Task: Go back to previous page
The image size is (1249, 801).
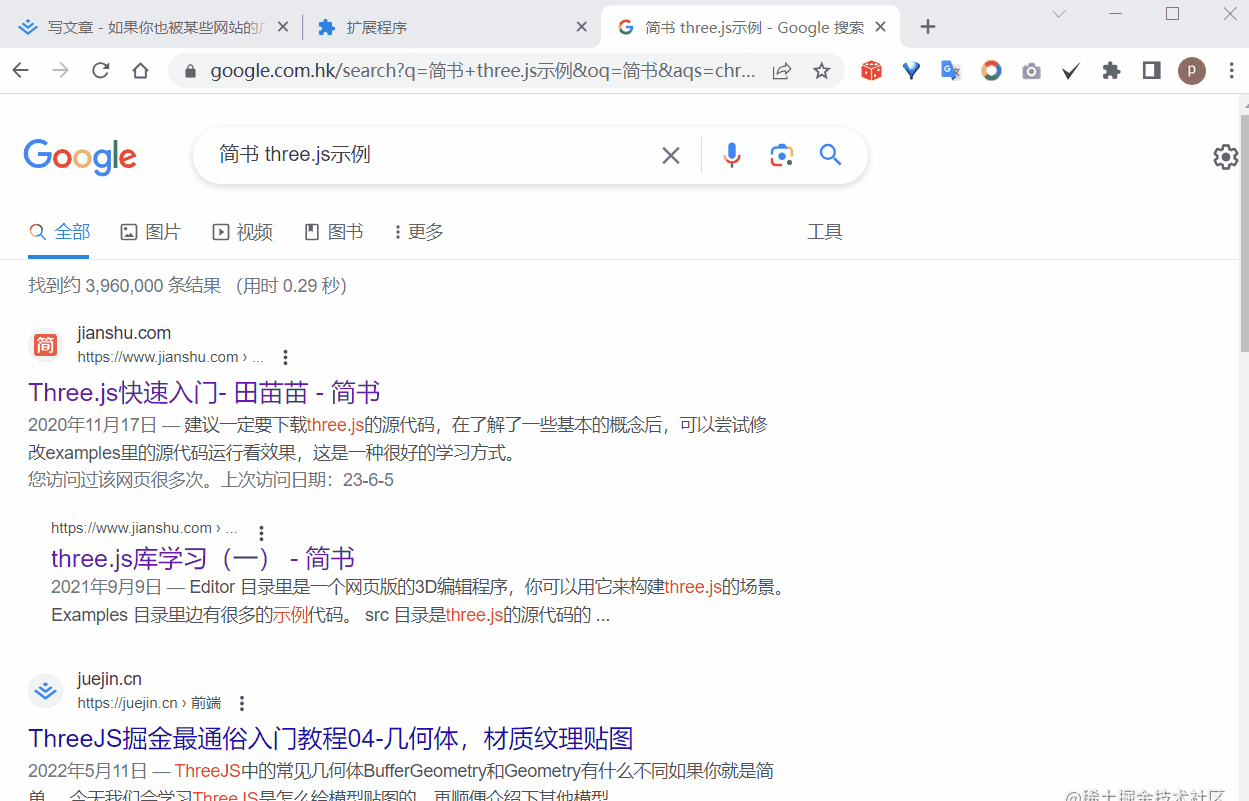Action: pyautogui.click(x=21, y=71)
